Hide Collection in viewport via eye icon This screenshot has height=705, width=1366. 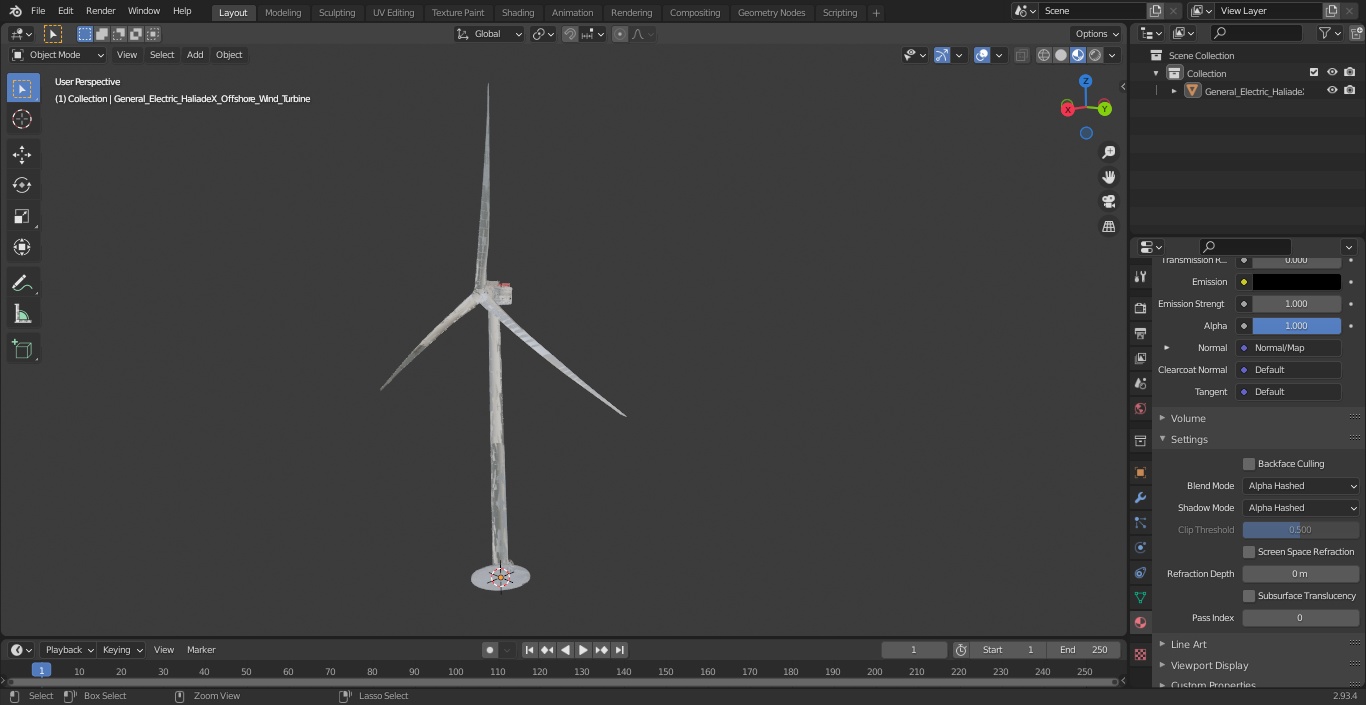(x=1332, y=73)
